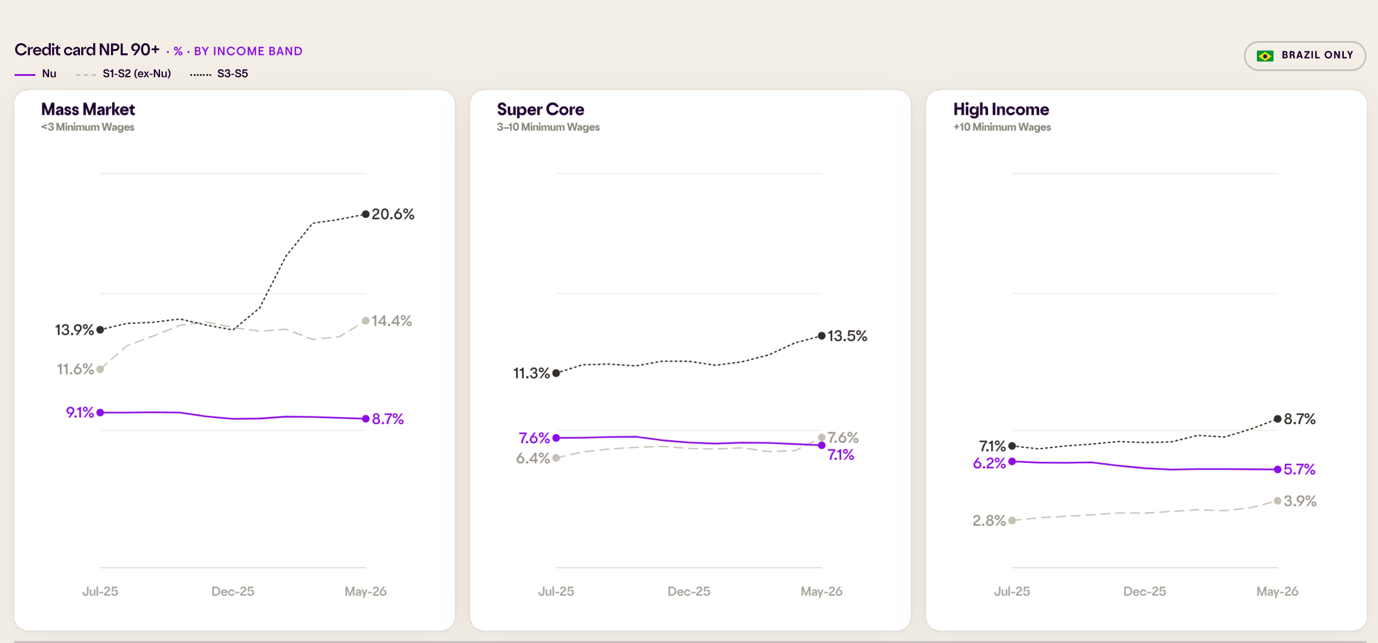Click the purple 7.6% Super Core label
Viewport: 1378px width, 643px height.
click(534, 438)
